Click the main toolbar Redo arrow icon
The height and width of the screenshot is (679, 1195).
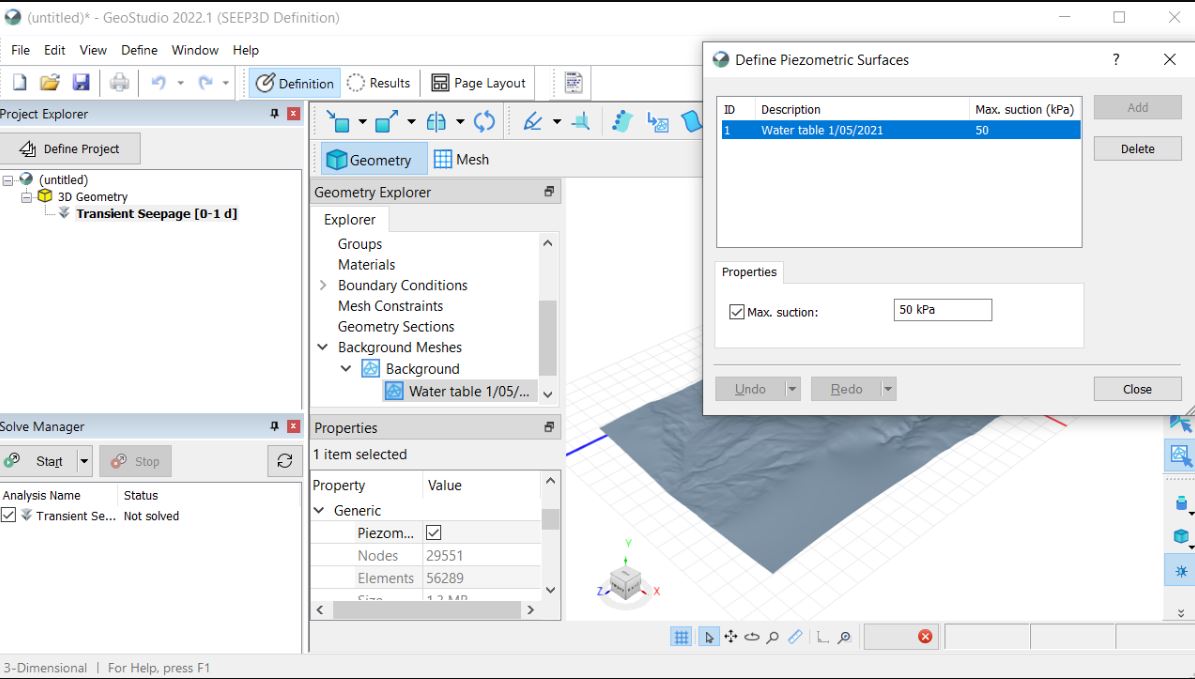click(205, 82)
